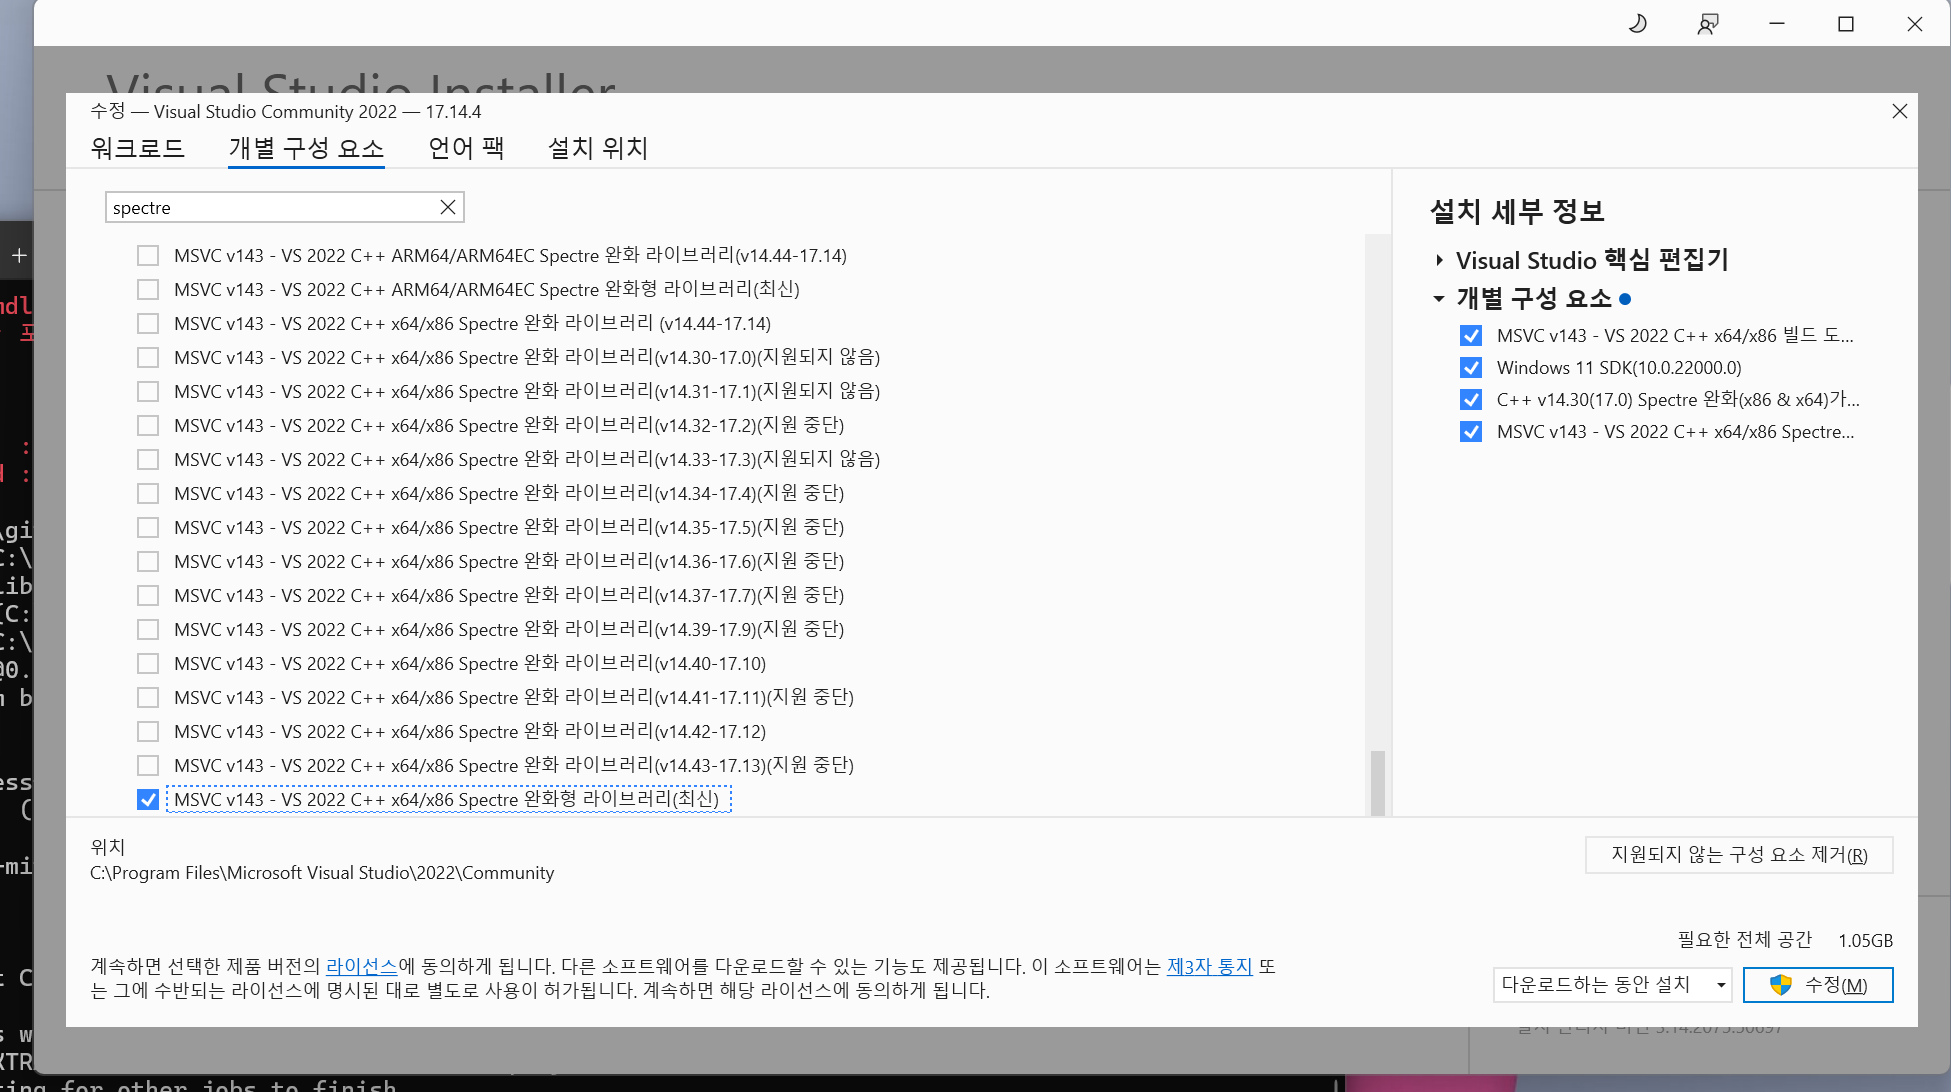Uncheck Windows 11 SDK(10.0.22000.0) in details
The image size is (1951, 1092).
click(x=1471, y=368)
